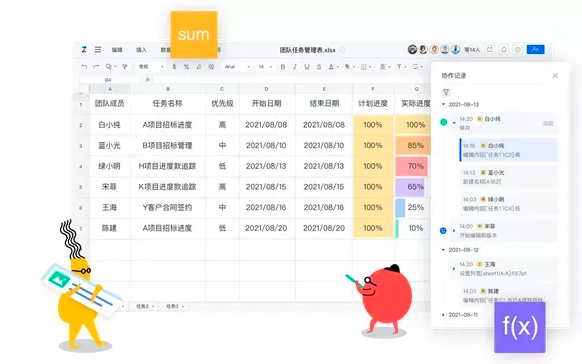The image size is (582, 364).
Task: Click the filter funnel icon in 协作记录 panel
Action: click(446, 92)
